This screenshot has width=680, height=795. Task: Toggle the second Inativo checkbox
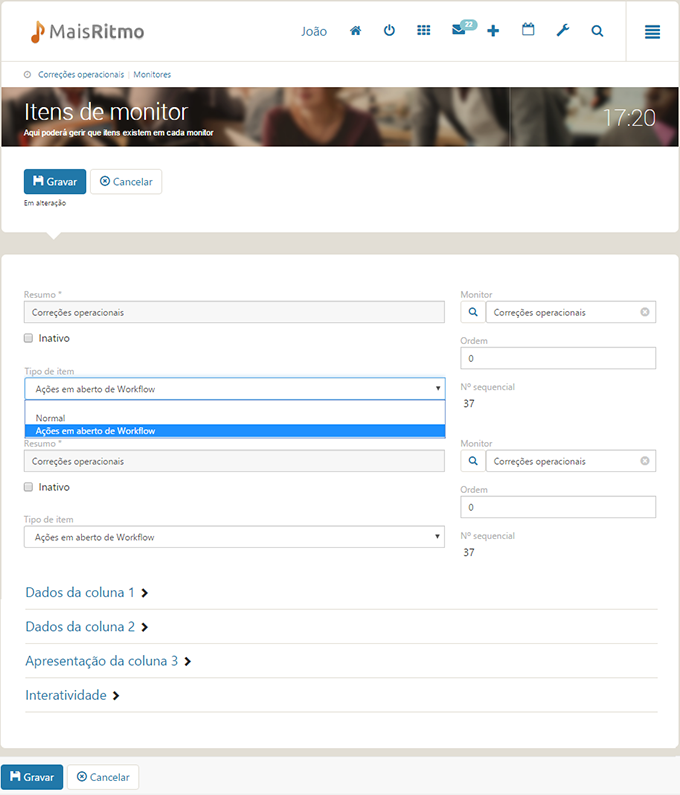coord(28,487)
